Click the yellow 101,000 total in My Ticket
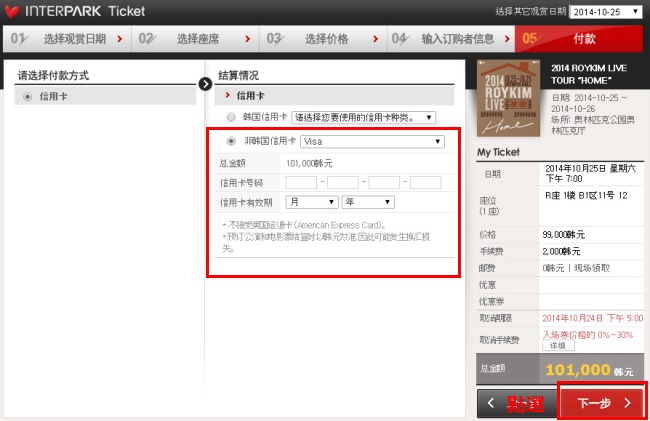Image resolution: width=650 pixels, height=421 pixels. [x=578, y=369]
